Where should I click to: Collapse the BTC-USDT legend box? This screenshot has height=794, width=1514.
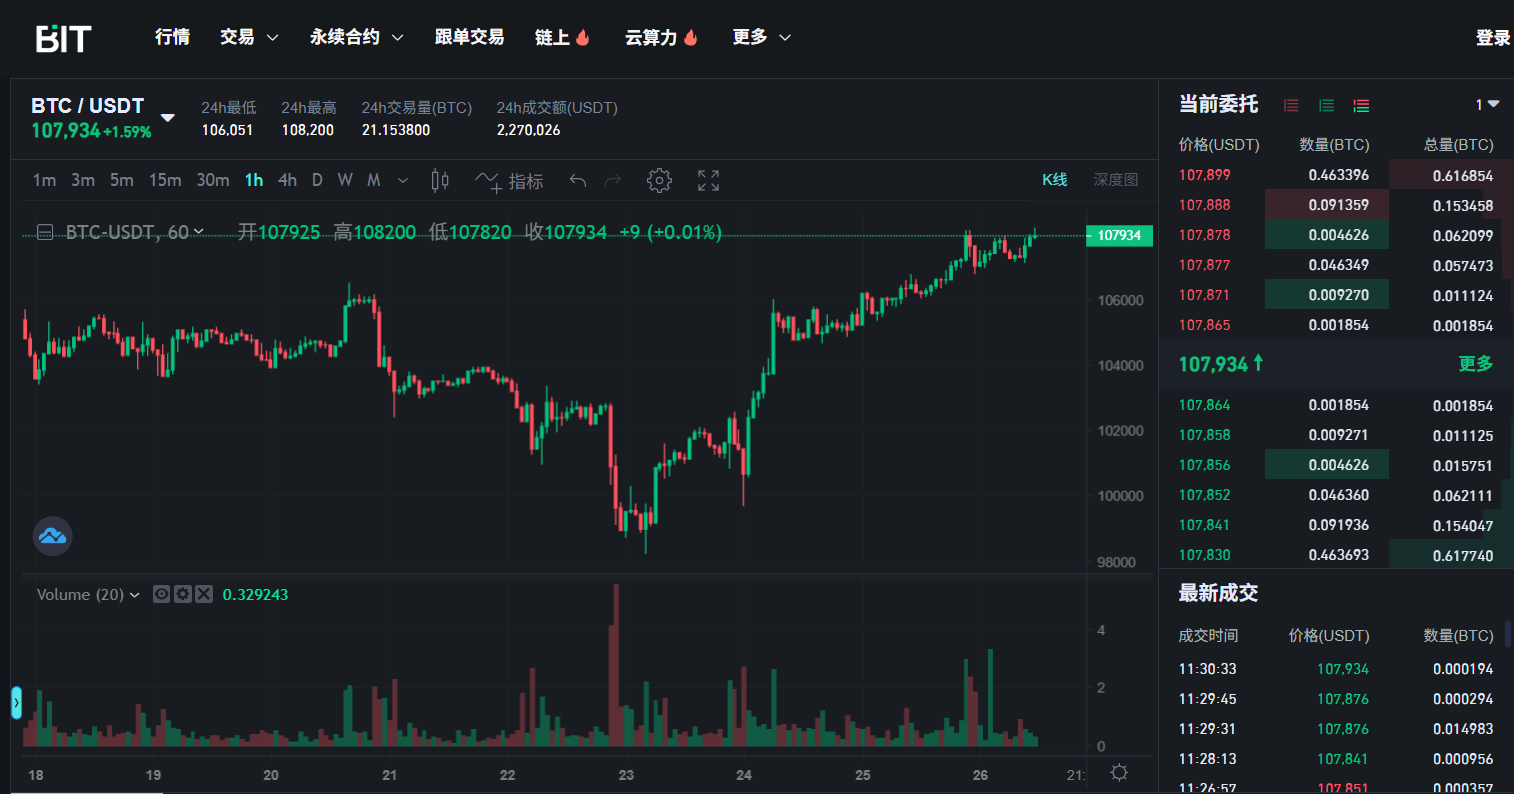[45, 232]
